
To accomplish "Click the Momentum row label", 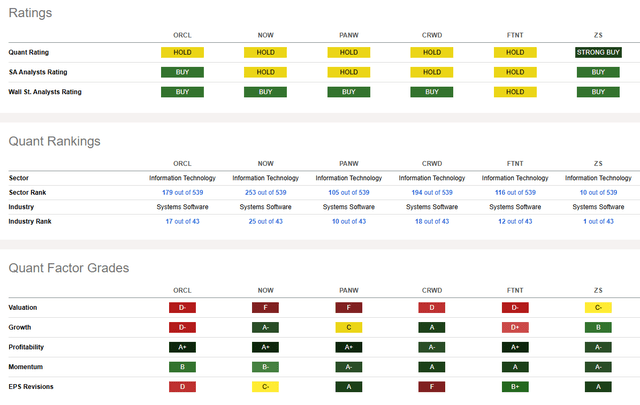I will click(29, 366).
